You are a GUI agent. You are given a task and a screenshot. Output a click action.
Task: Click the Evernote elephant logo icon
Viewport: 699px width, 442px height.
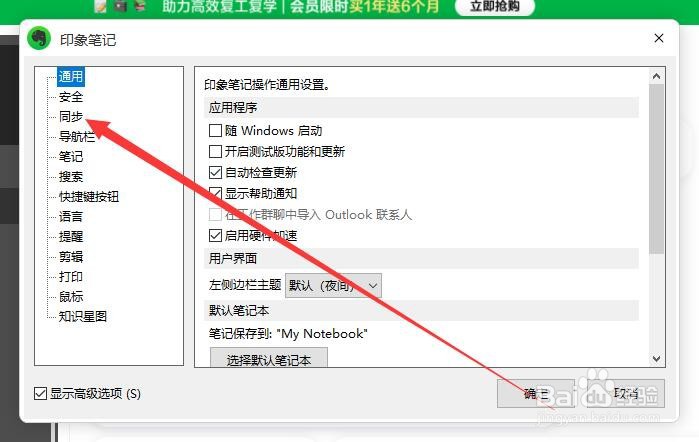pyautogui.click(x=39, y=38)
